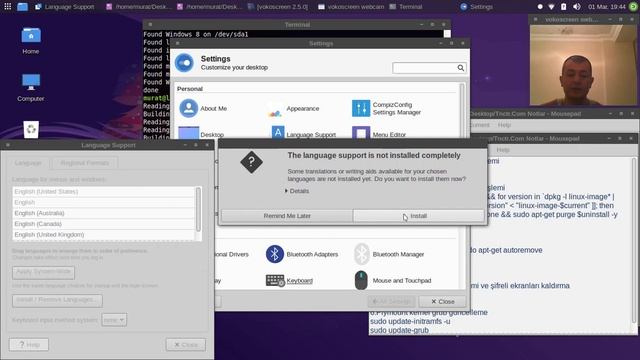Image resolution: width=640 pixels, height=360 pixels.
Task: Expand Details in language support dialog
Action: (297, 191)
